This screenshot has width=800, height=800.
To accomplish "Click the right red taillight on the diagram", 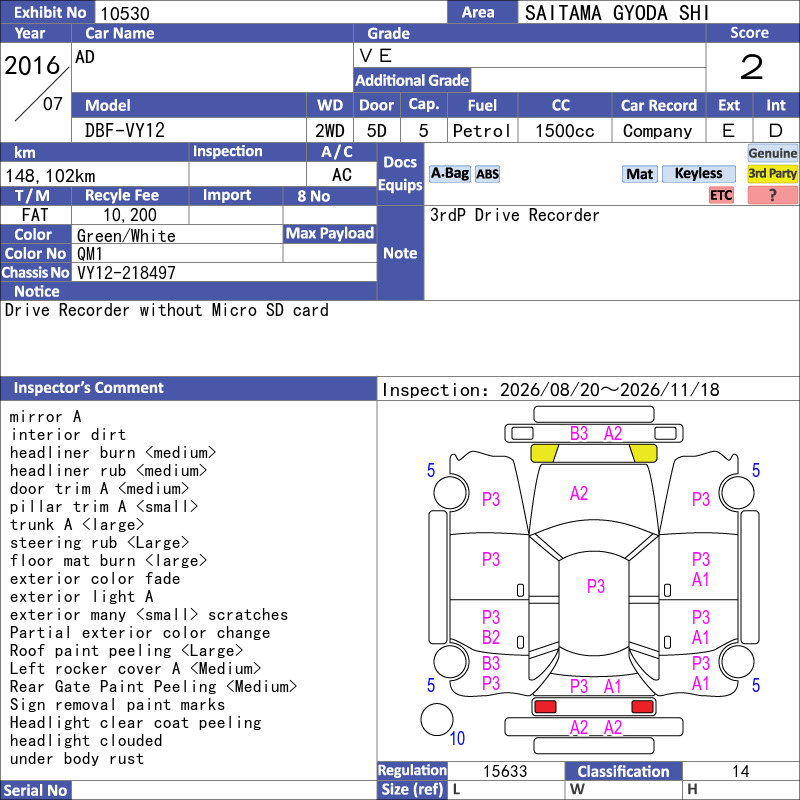I will [x=642, y=707].
